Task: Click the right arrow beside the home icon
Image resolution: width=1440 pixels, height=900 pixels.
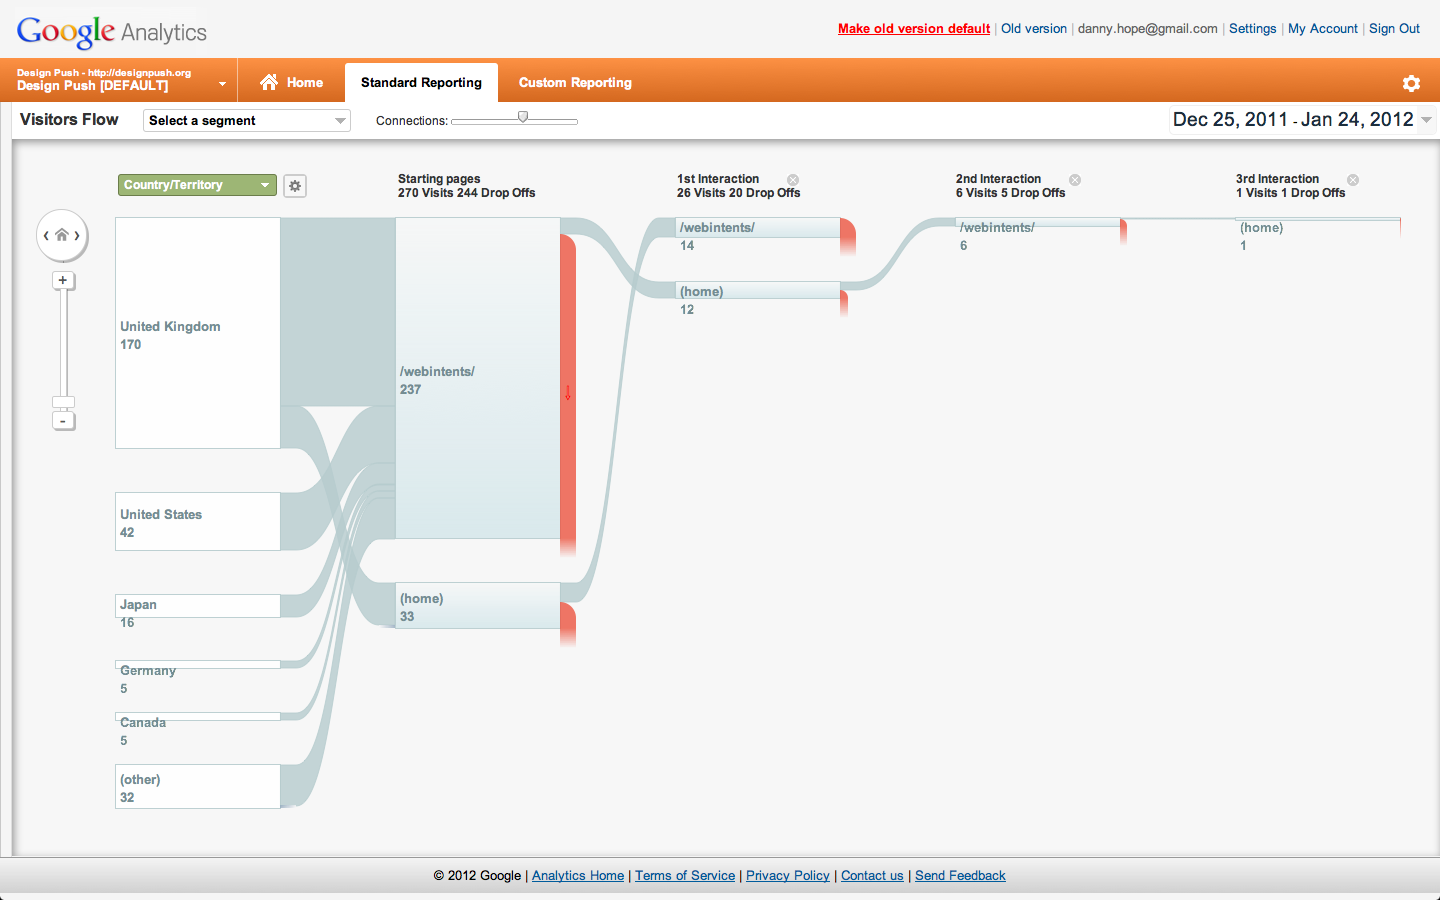Action: click(x=80, y=235)
